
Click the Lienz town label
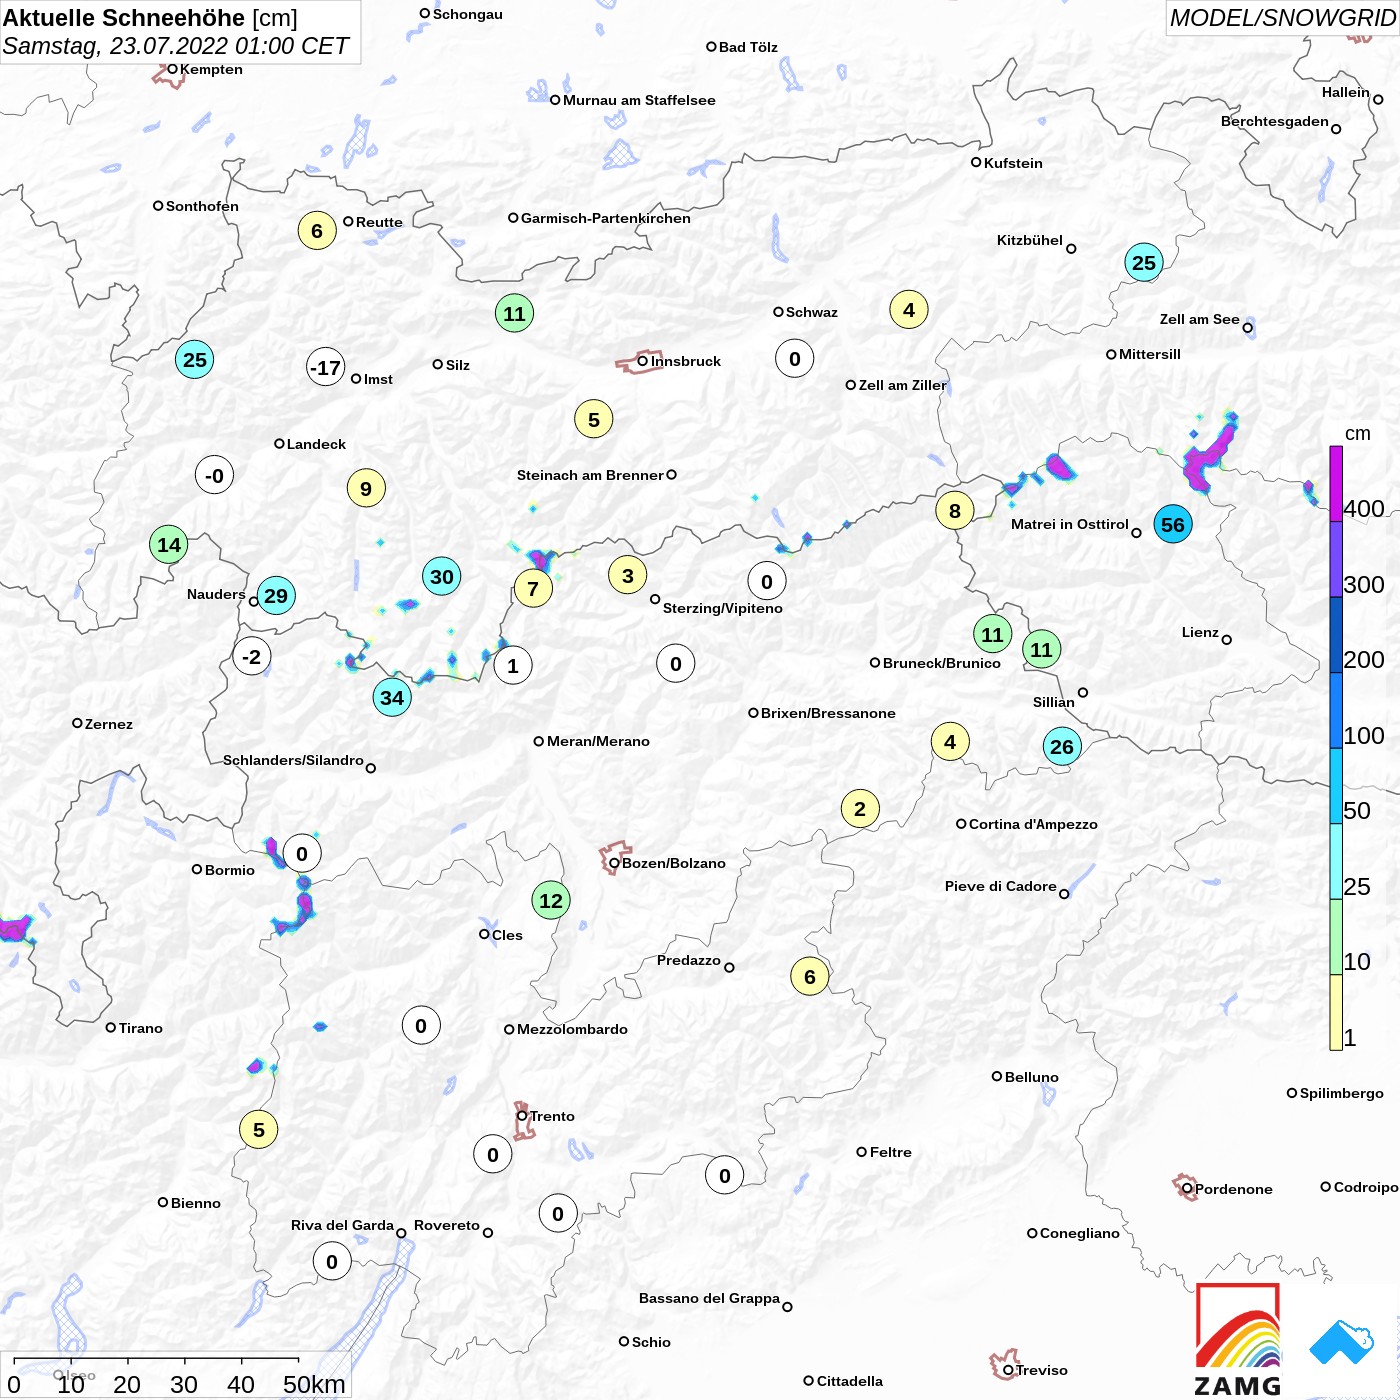coord(1200,632)
